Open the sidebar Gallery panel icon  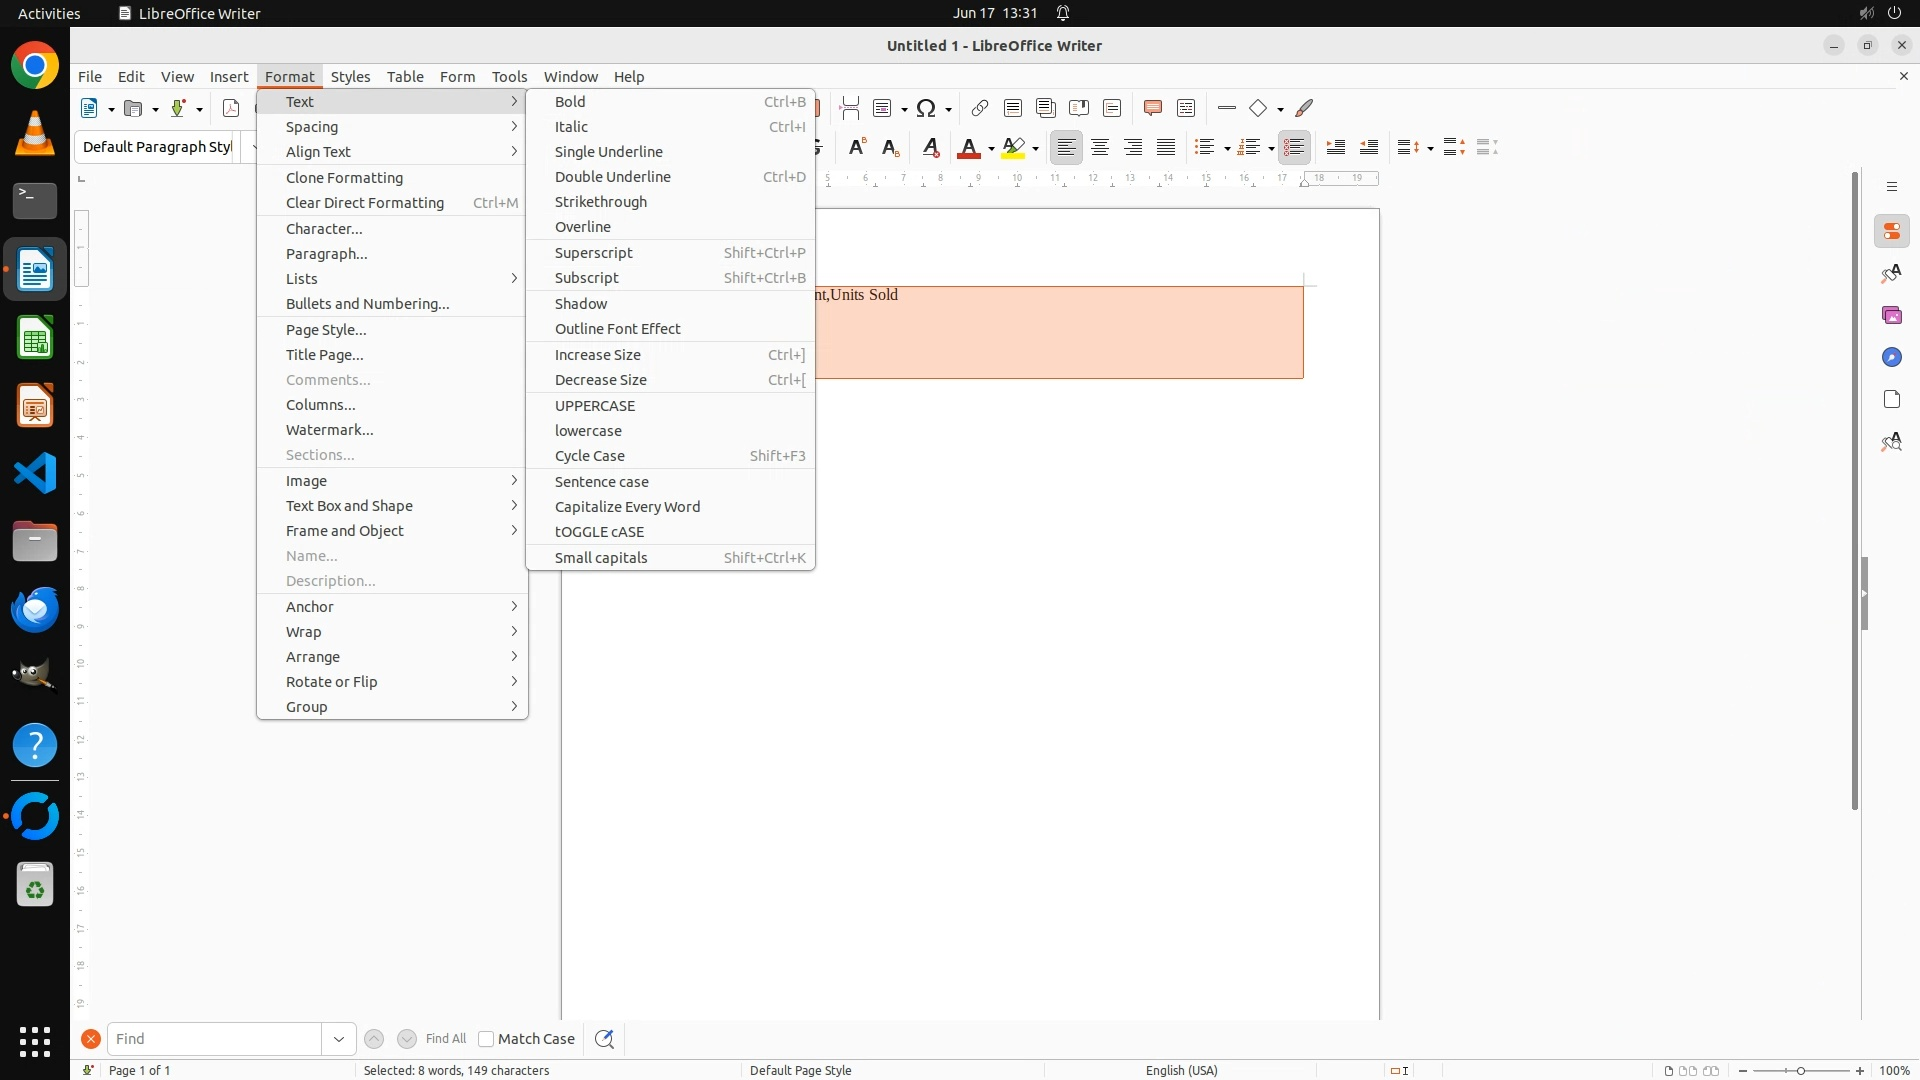coord(1891,316)
